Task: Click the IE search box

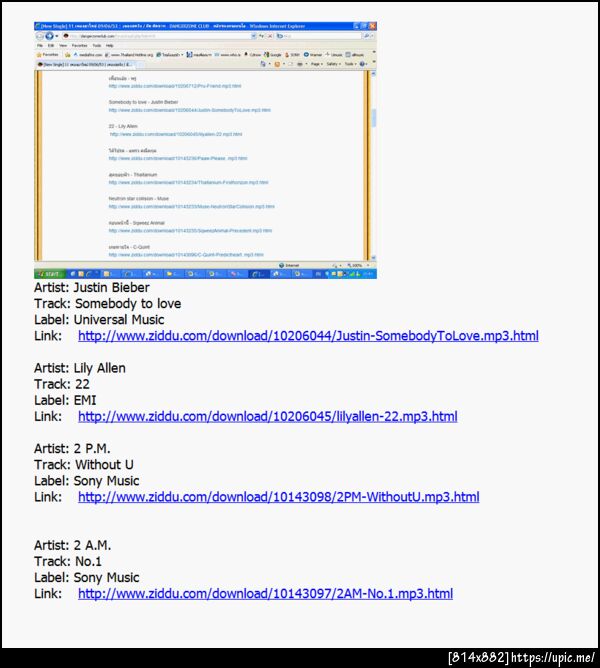Action: (319, 36)
